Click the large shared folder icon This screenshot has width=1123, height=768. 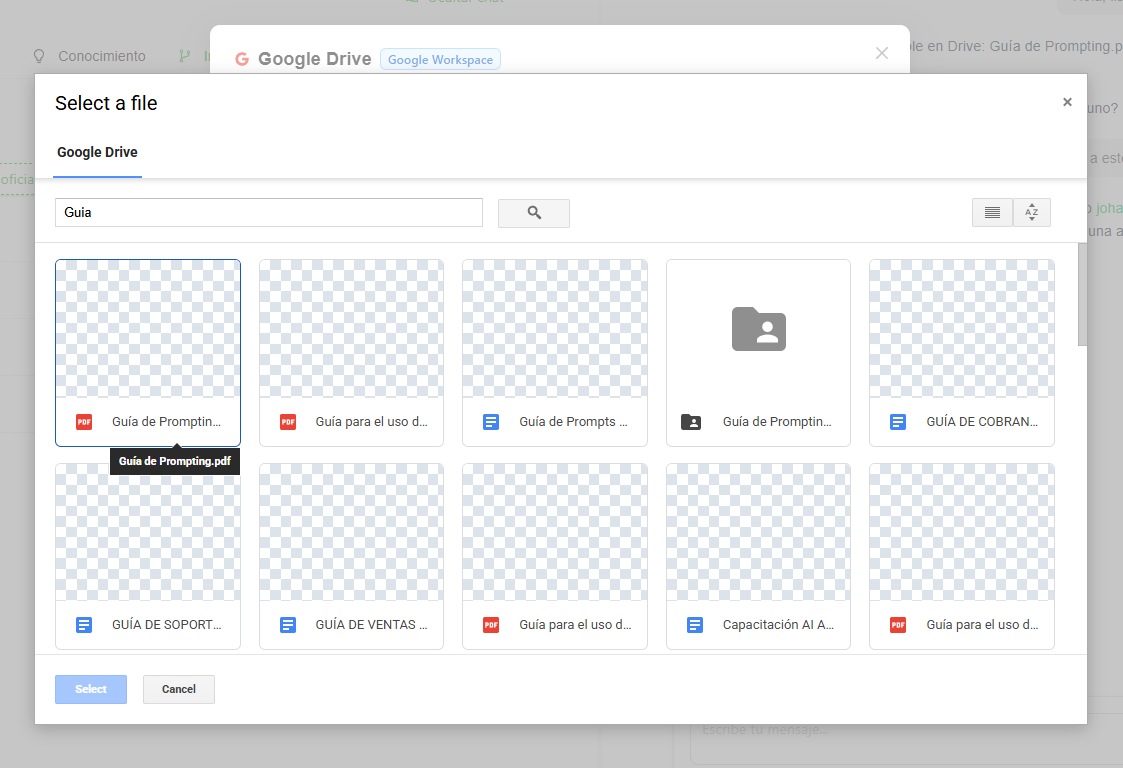pos(758,329)
